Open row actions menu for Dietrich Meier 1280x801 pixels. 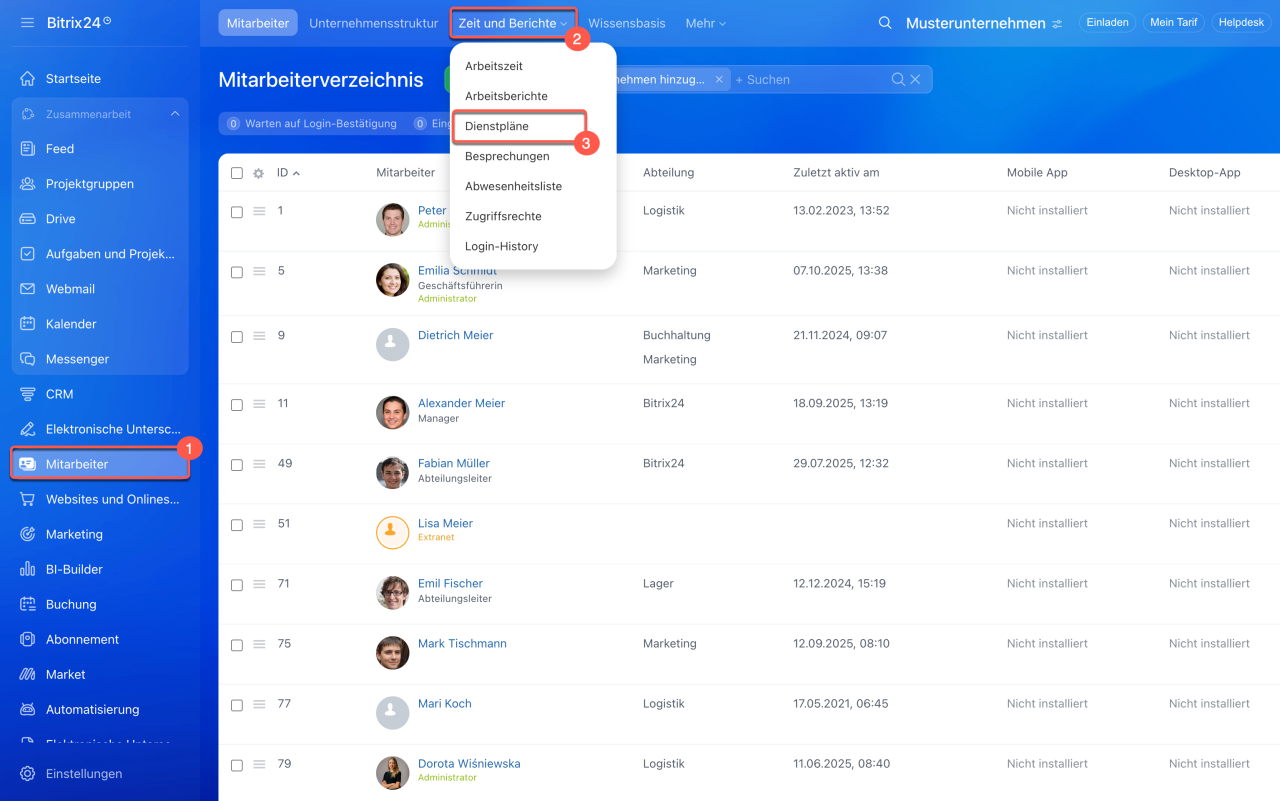[x=259, y=336]
